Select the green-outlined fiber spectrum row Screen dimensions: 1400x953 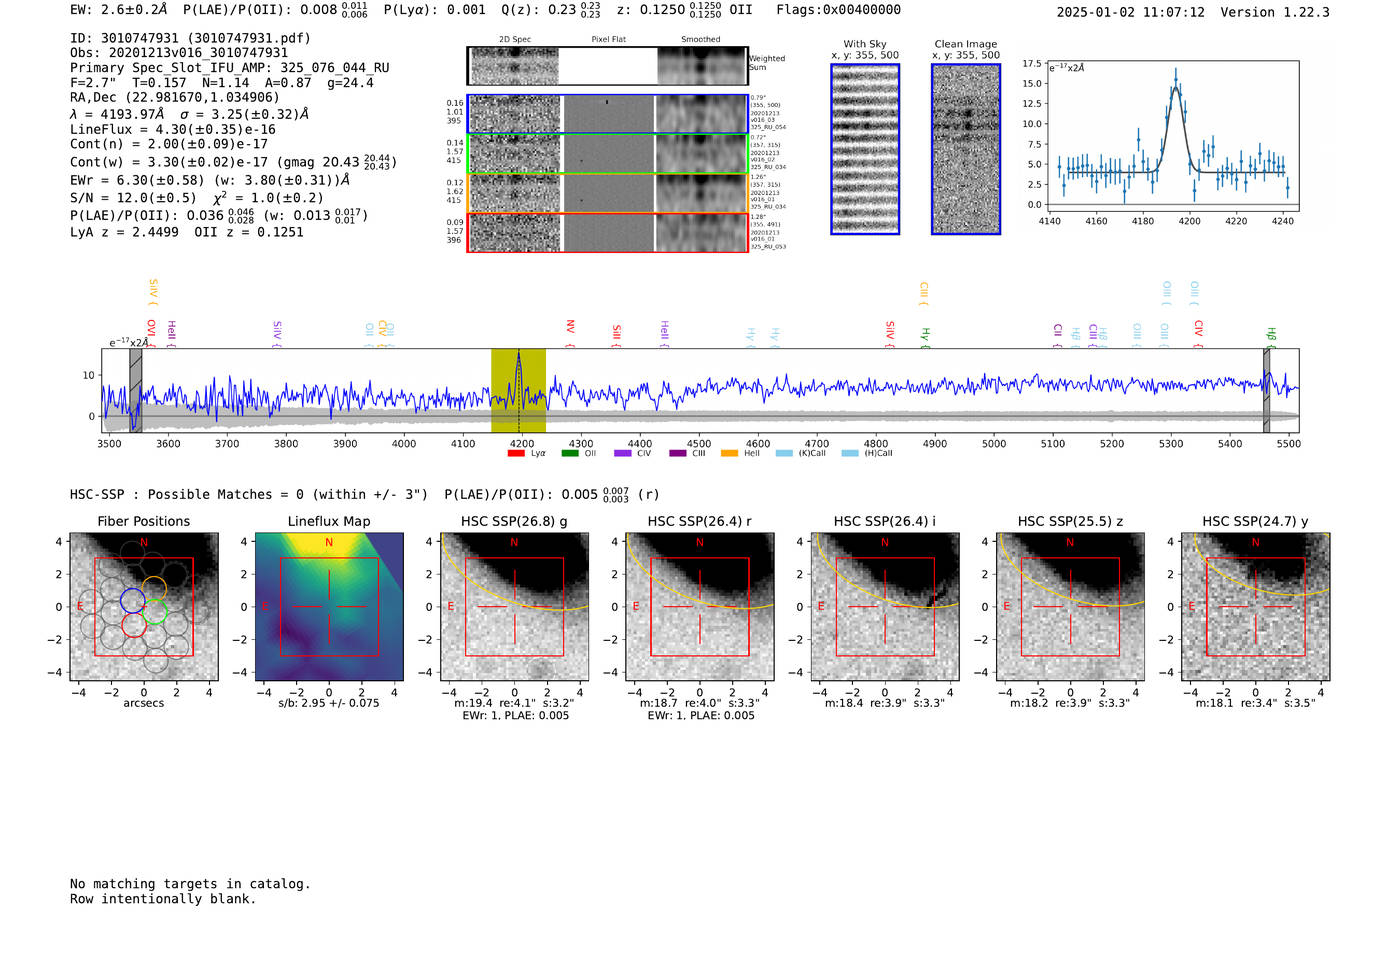[x=607, y=154]
